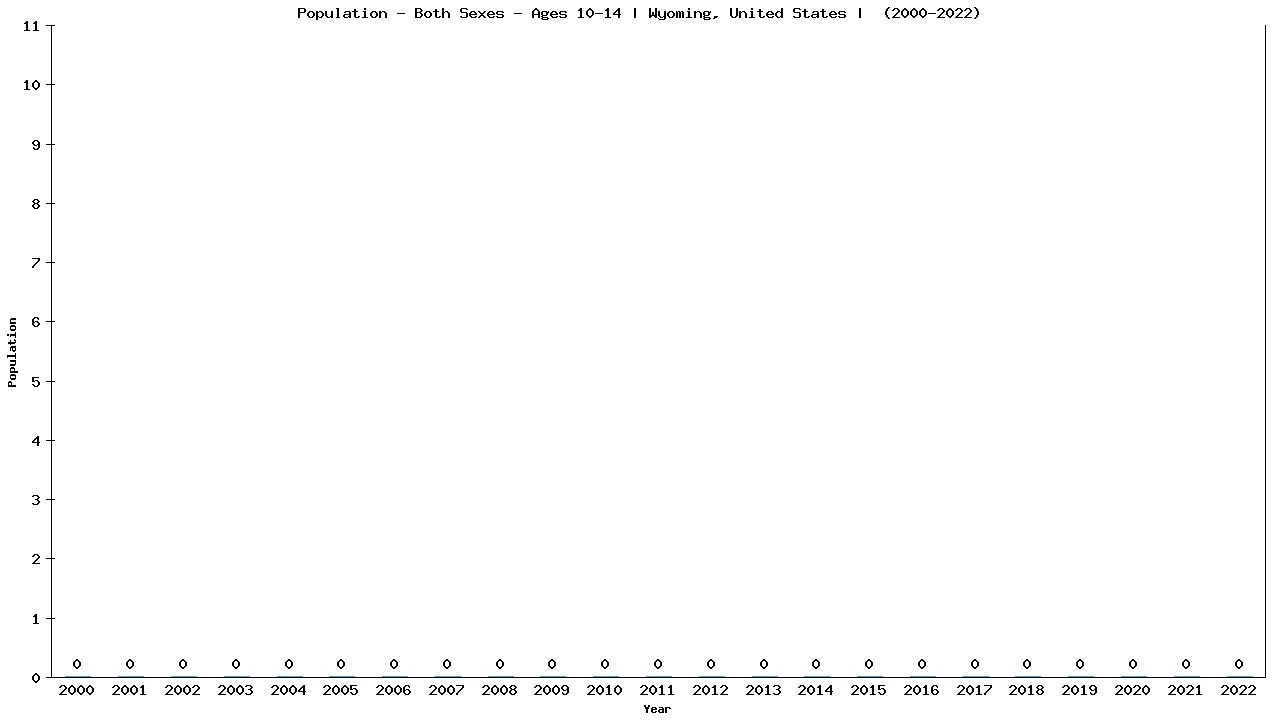Select the 2006 year label on x-axis

(394, 690)
